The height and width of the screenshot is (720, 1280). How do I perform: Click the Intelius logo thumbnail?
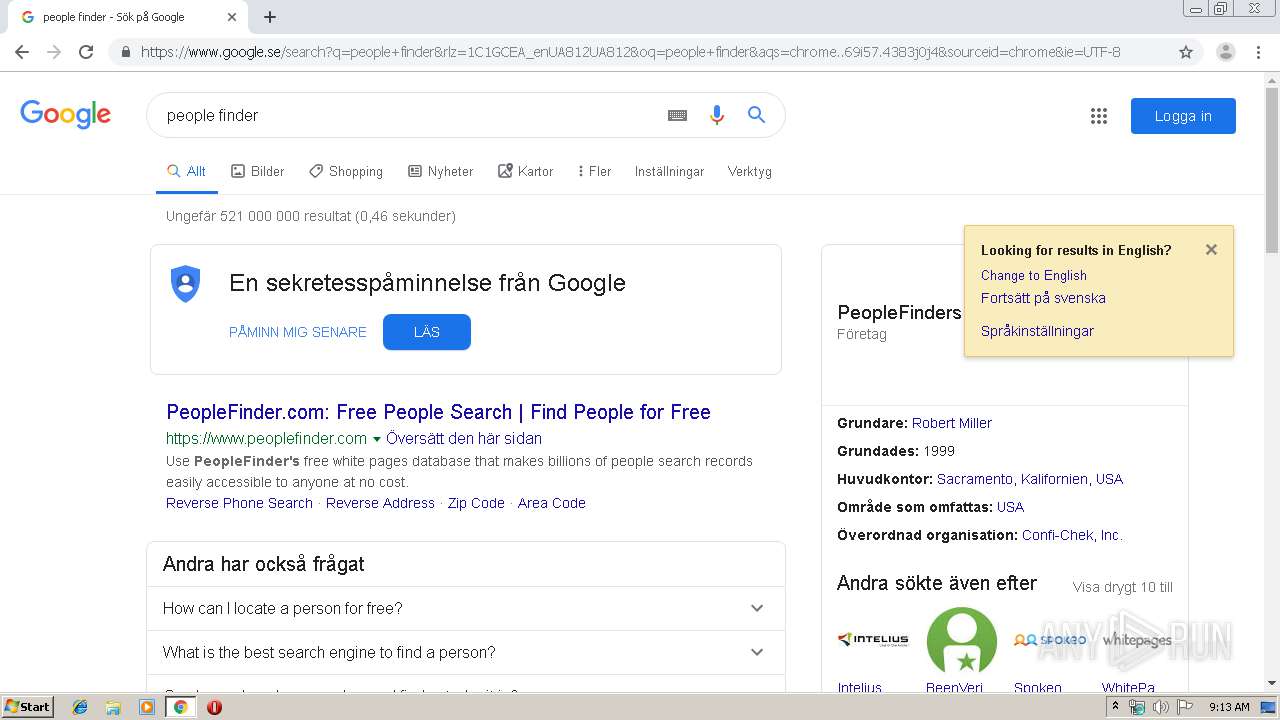point(873,640)
